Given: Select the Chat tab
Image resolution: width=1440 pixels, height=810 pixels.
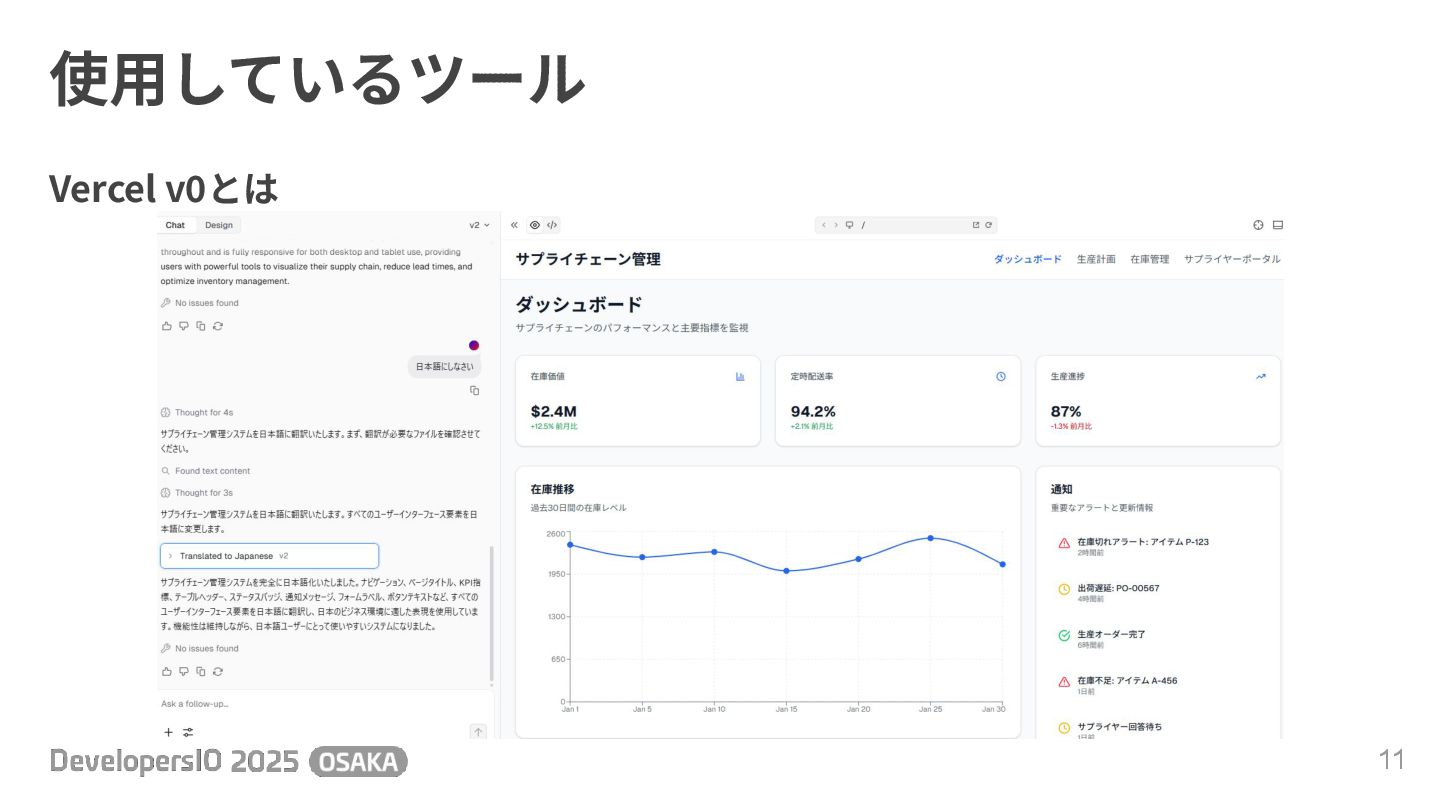Looking at the screenshot, I should [x=175, y=225].
